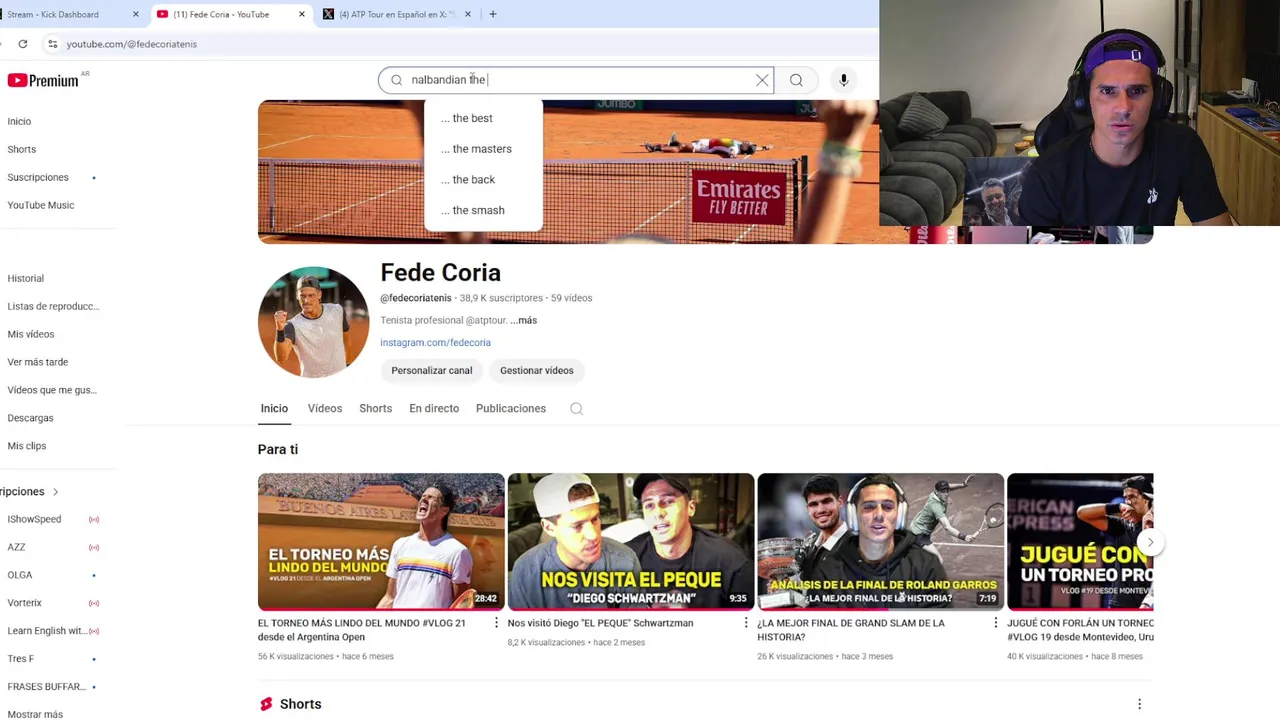This screenshot has height=720, width=1280.
Task: Open options for Nos visitó Diego video
Action: 745,623
